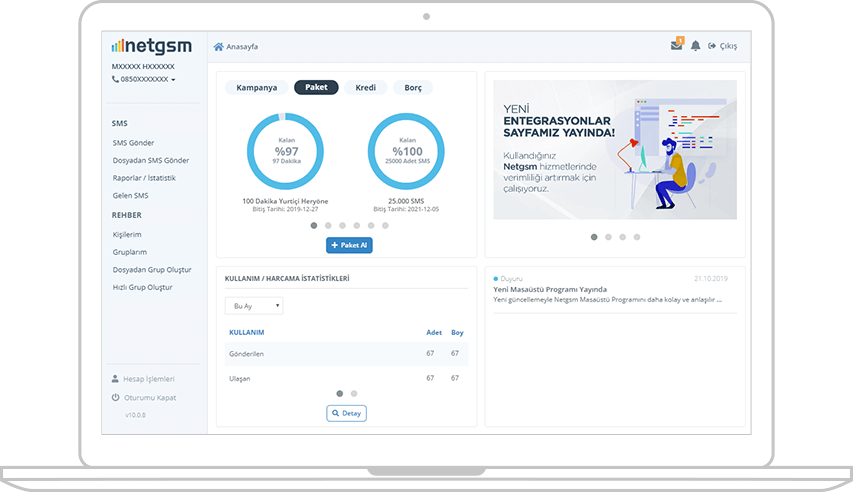Click Oturumu Kapat to sign out
Screen dimensions: 853x492
pos(144,398)
